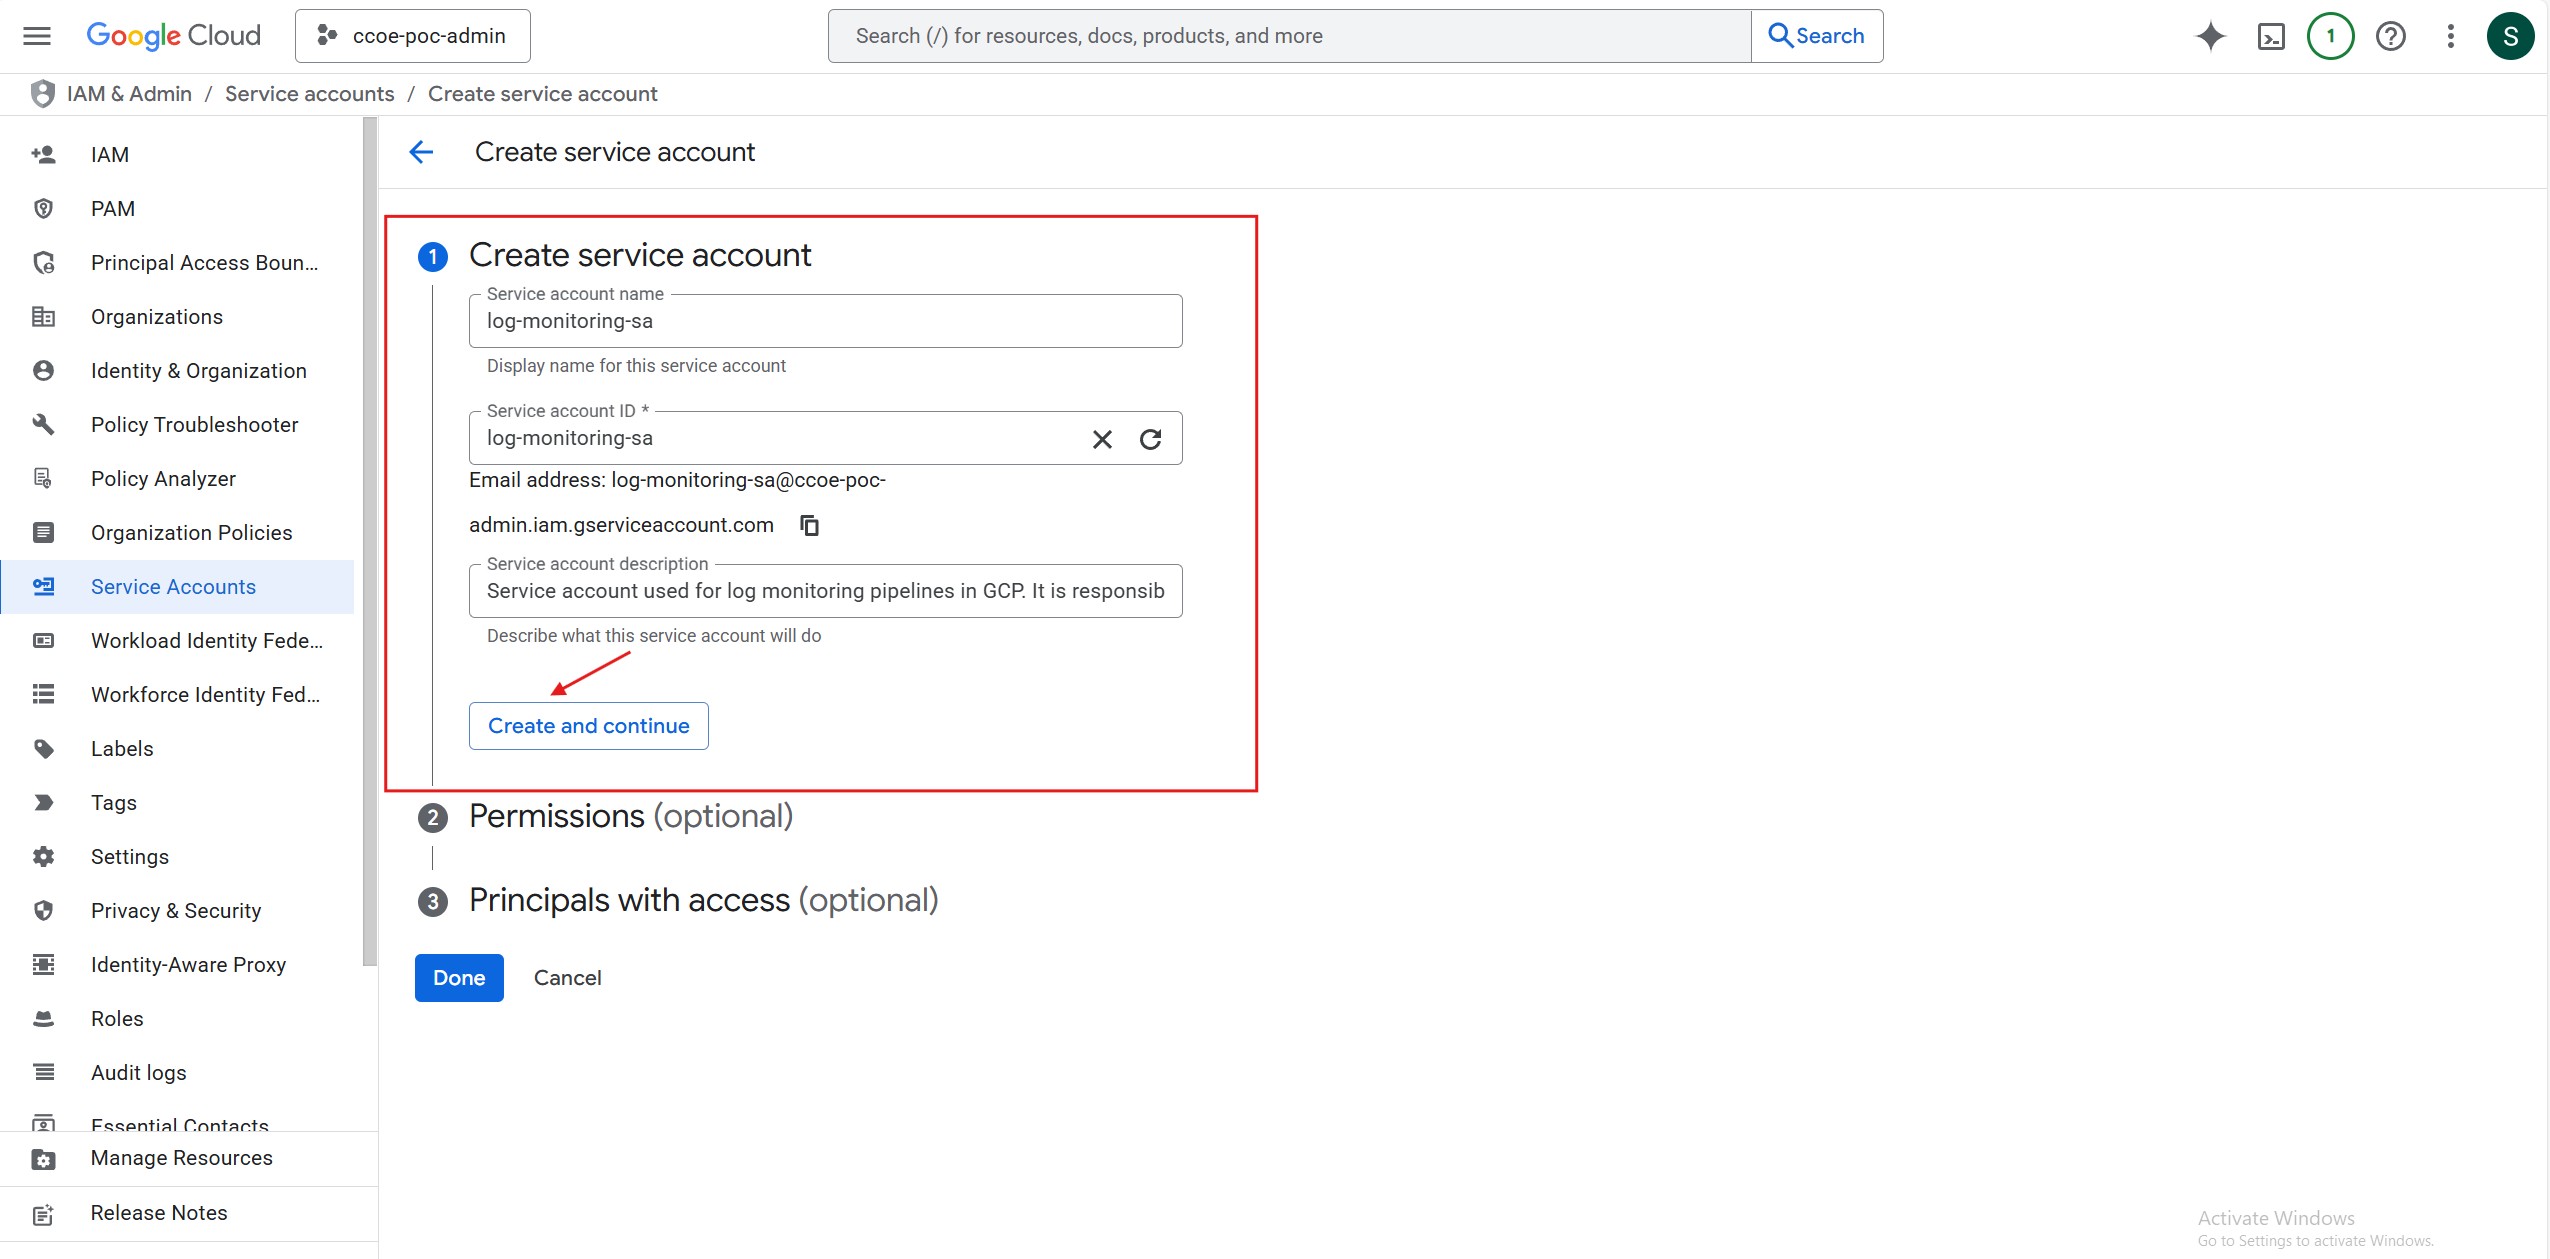The image size is (2550, 1259).
Task: Clear the Service account ID field
Action: tap(1102, 439)
